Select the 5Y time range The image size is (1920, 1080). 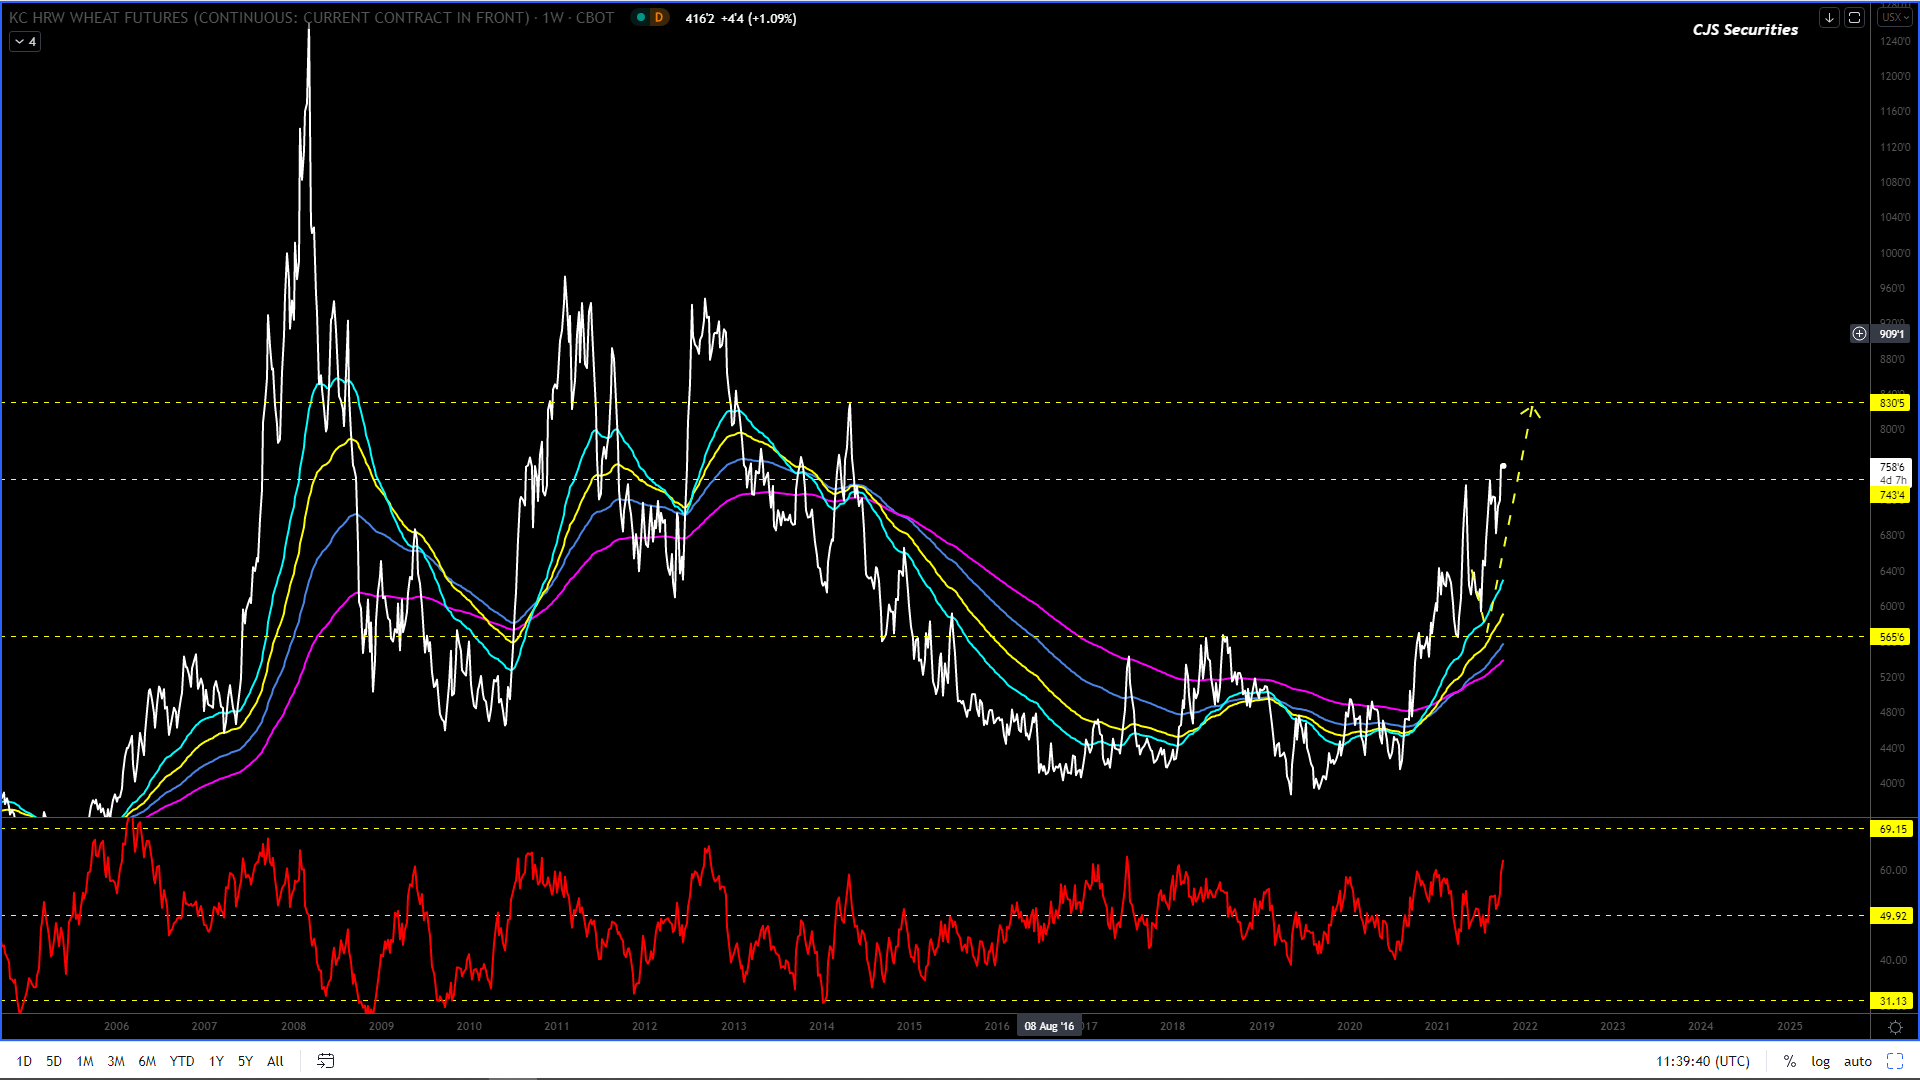[245, 1061]
